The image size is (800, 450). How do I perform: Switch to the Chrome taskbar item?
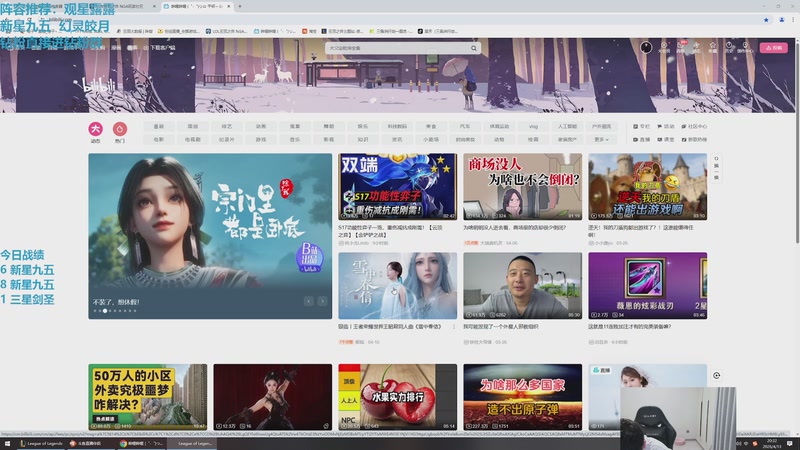[x=141, y=444]
